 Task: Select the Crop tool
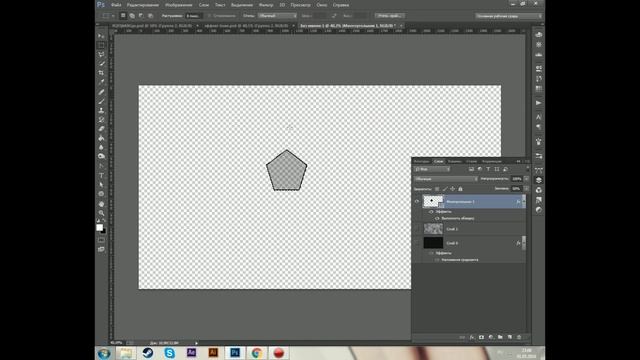[x=101, y=73]
